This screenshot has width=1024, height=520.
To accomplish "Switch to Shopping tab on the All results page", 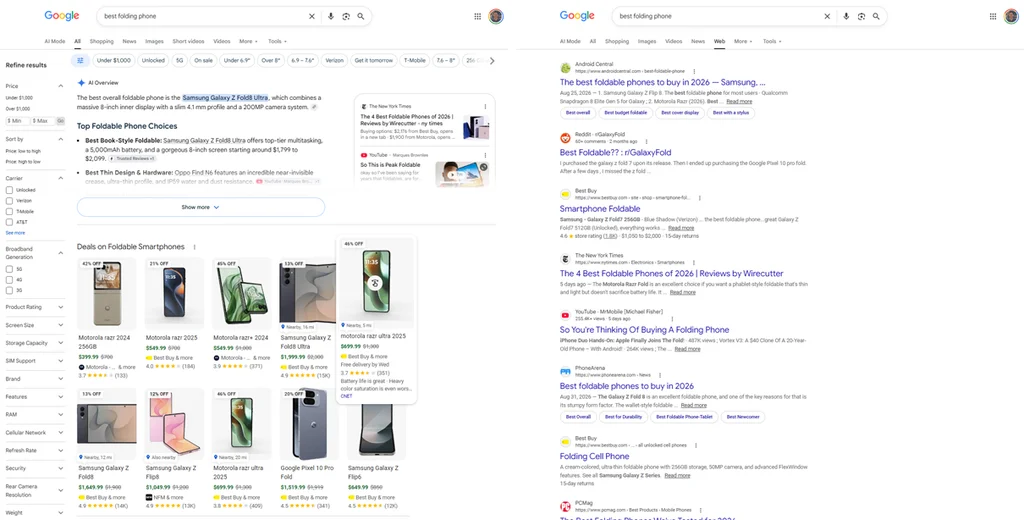I will point(101,41).
